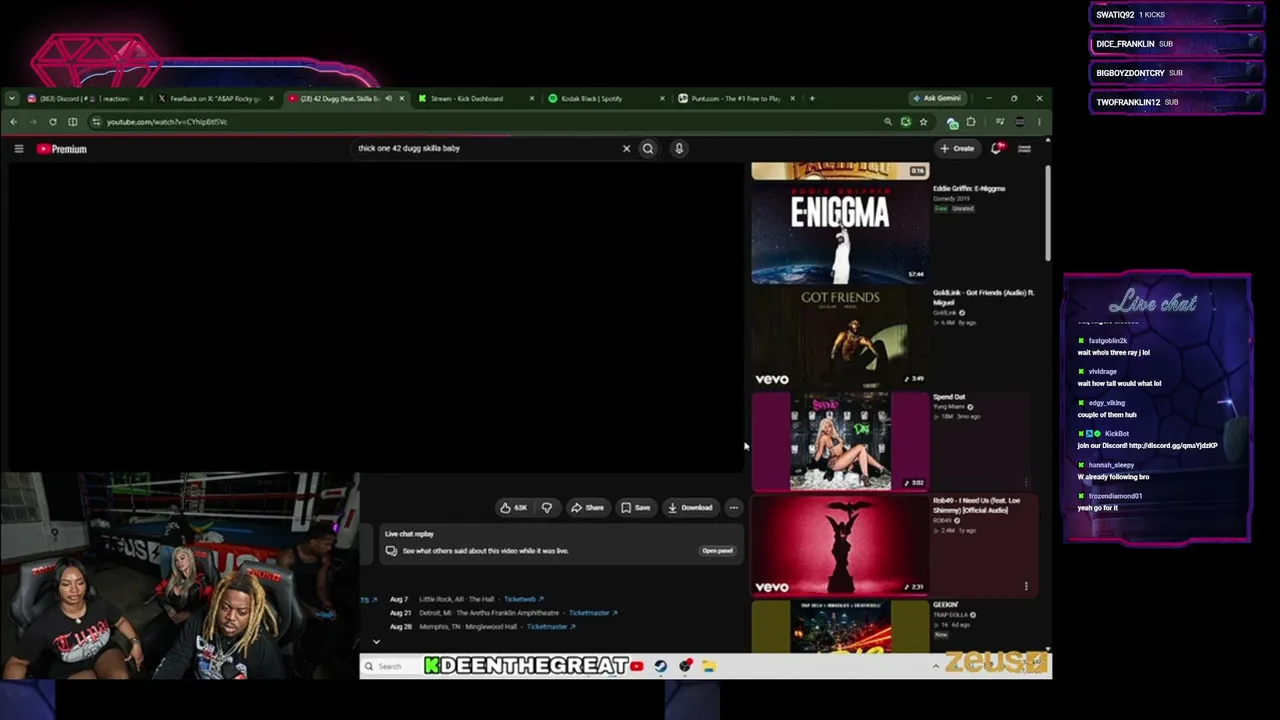Viewport: 1280px width, 720px height.
Task: Focus the browser address bar URL
Action: [x=167, y=122]
